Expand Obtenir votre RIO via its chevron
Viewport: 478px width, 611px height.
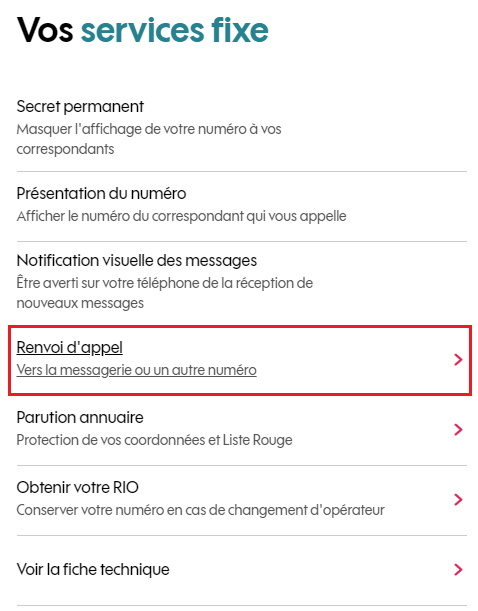[x=458, y=500]
